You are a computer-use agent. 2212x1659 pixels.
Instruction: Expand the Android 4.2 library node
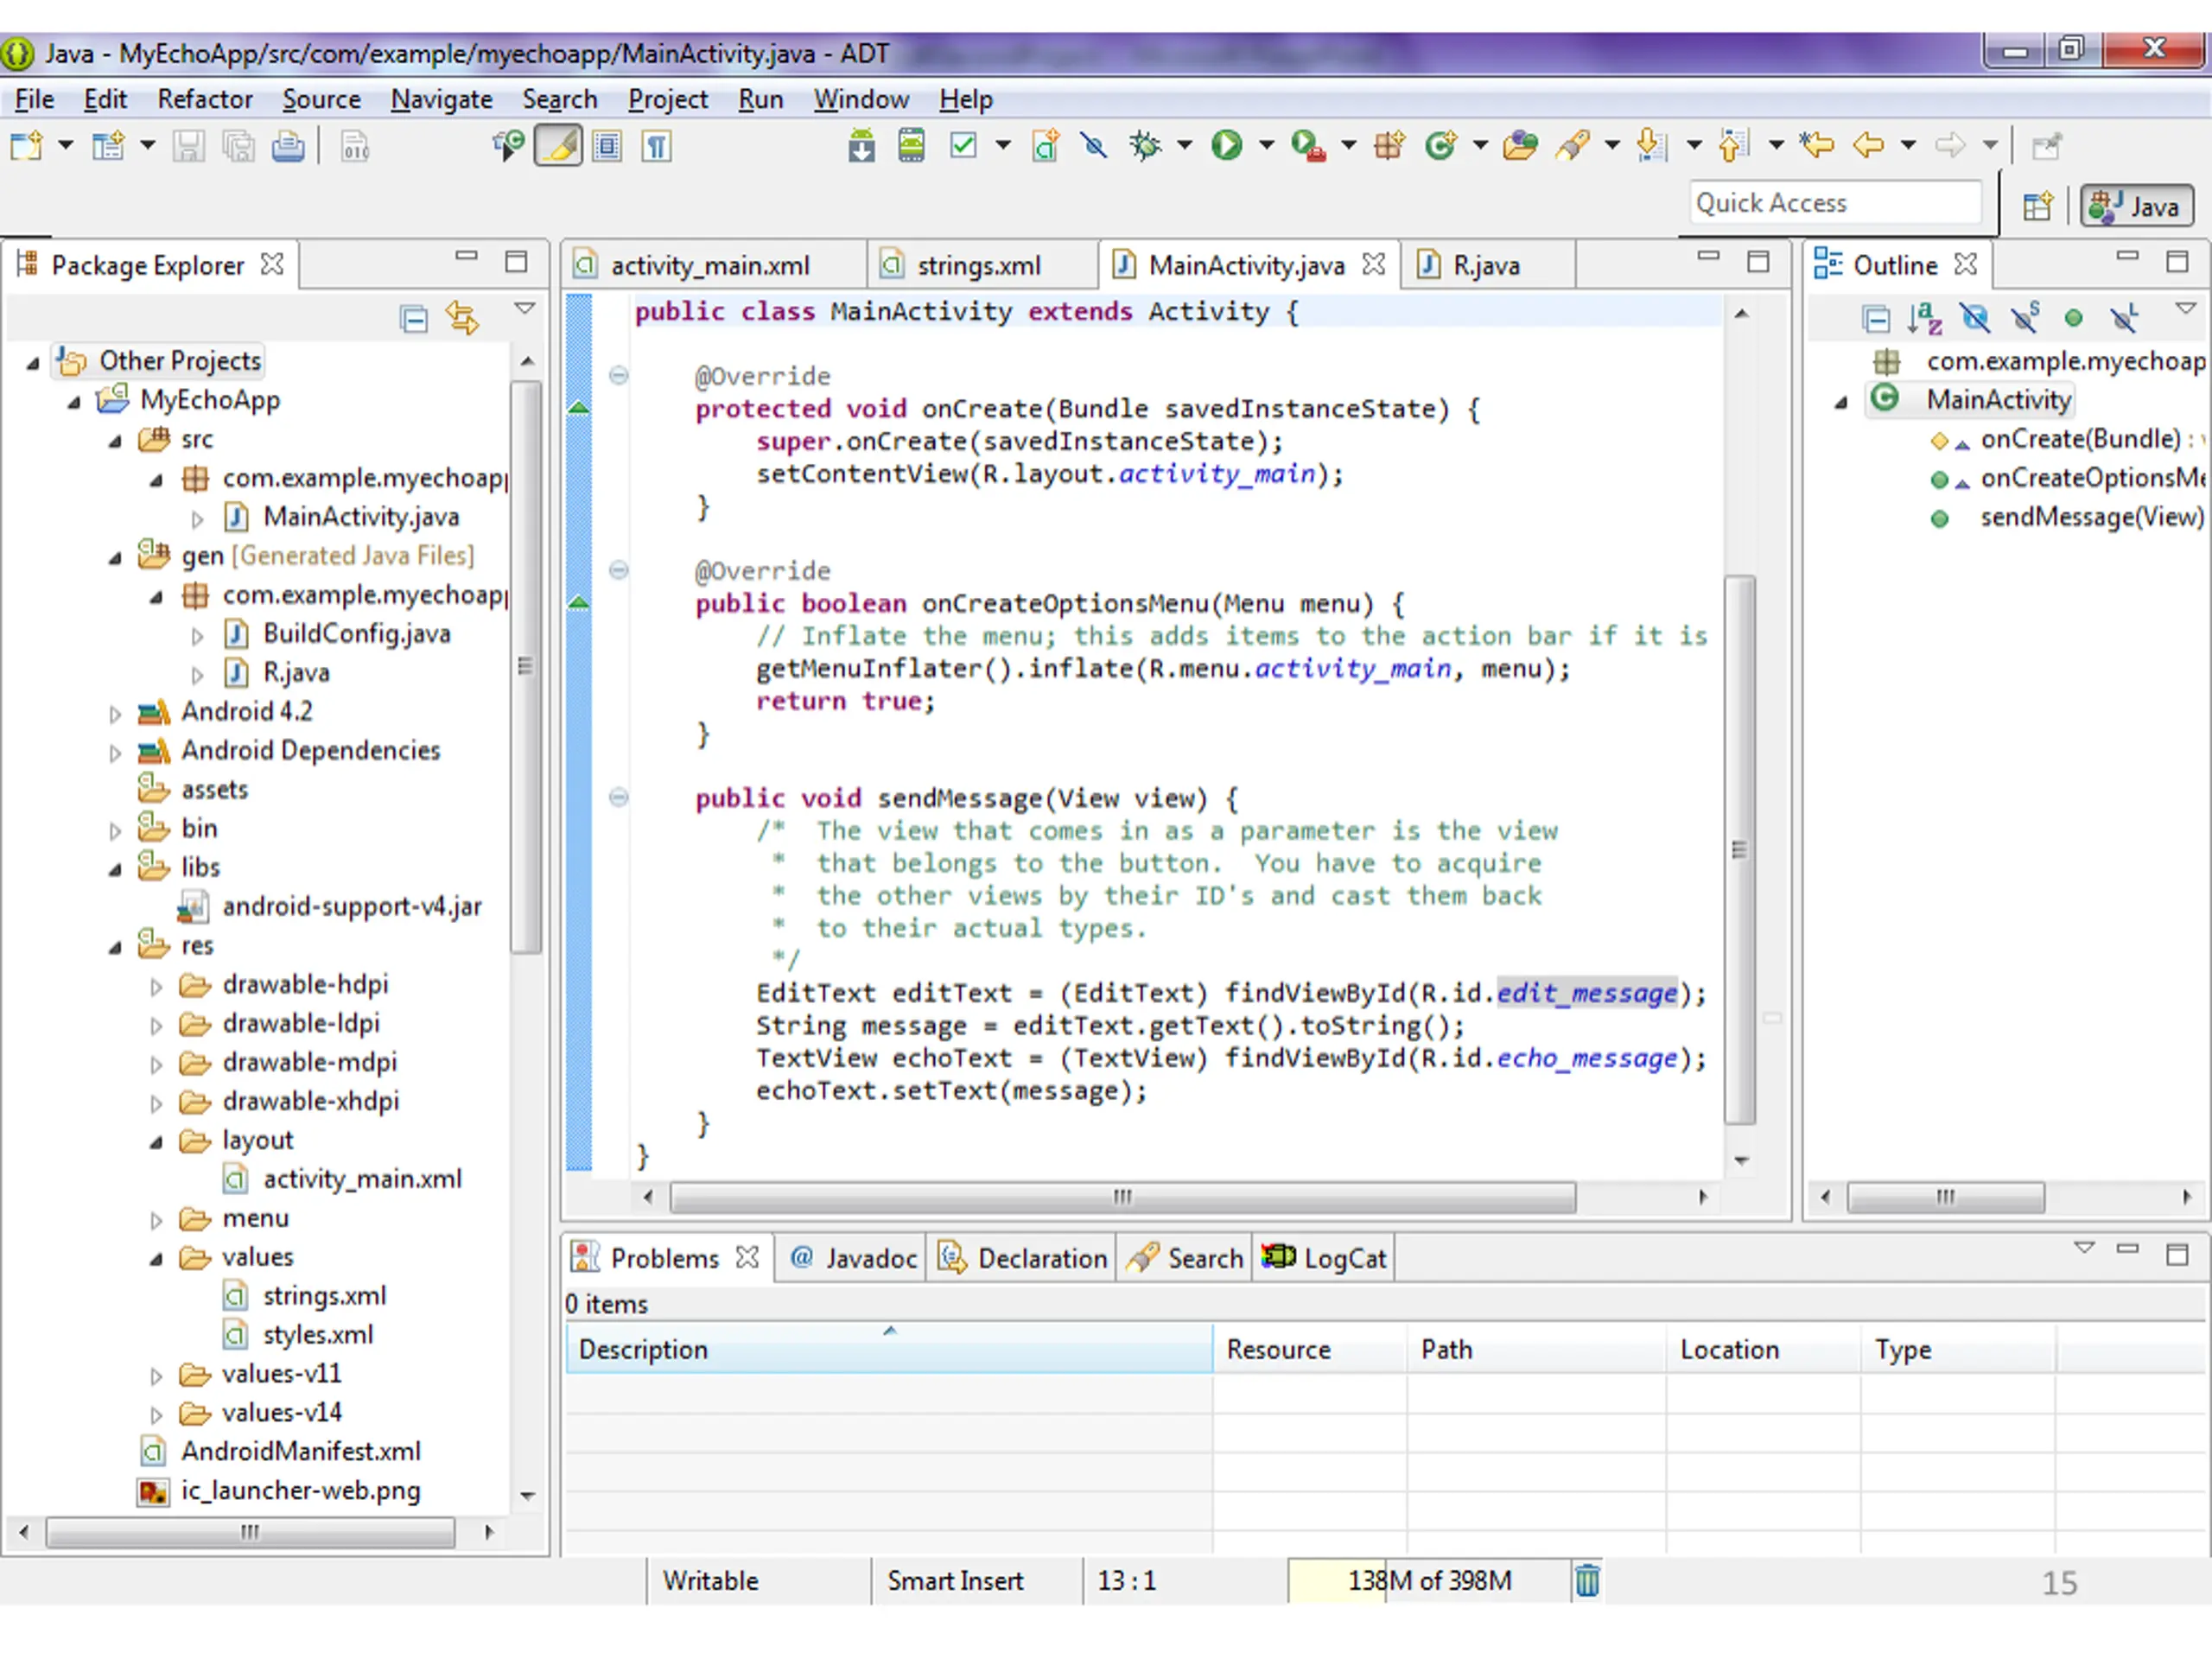pyautogui.click(x=115, y=713)
